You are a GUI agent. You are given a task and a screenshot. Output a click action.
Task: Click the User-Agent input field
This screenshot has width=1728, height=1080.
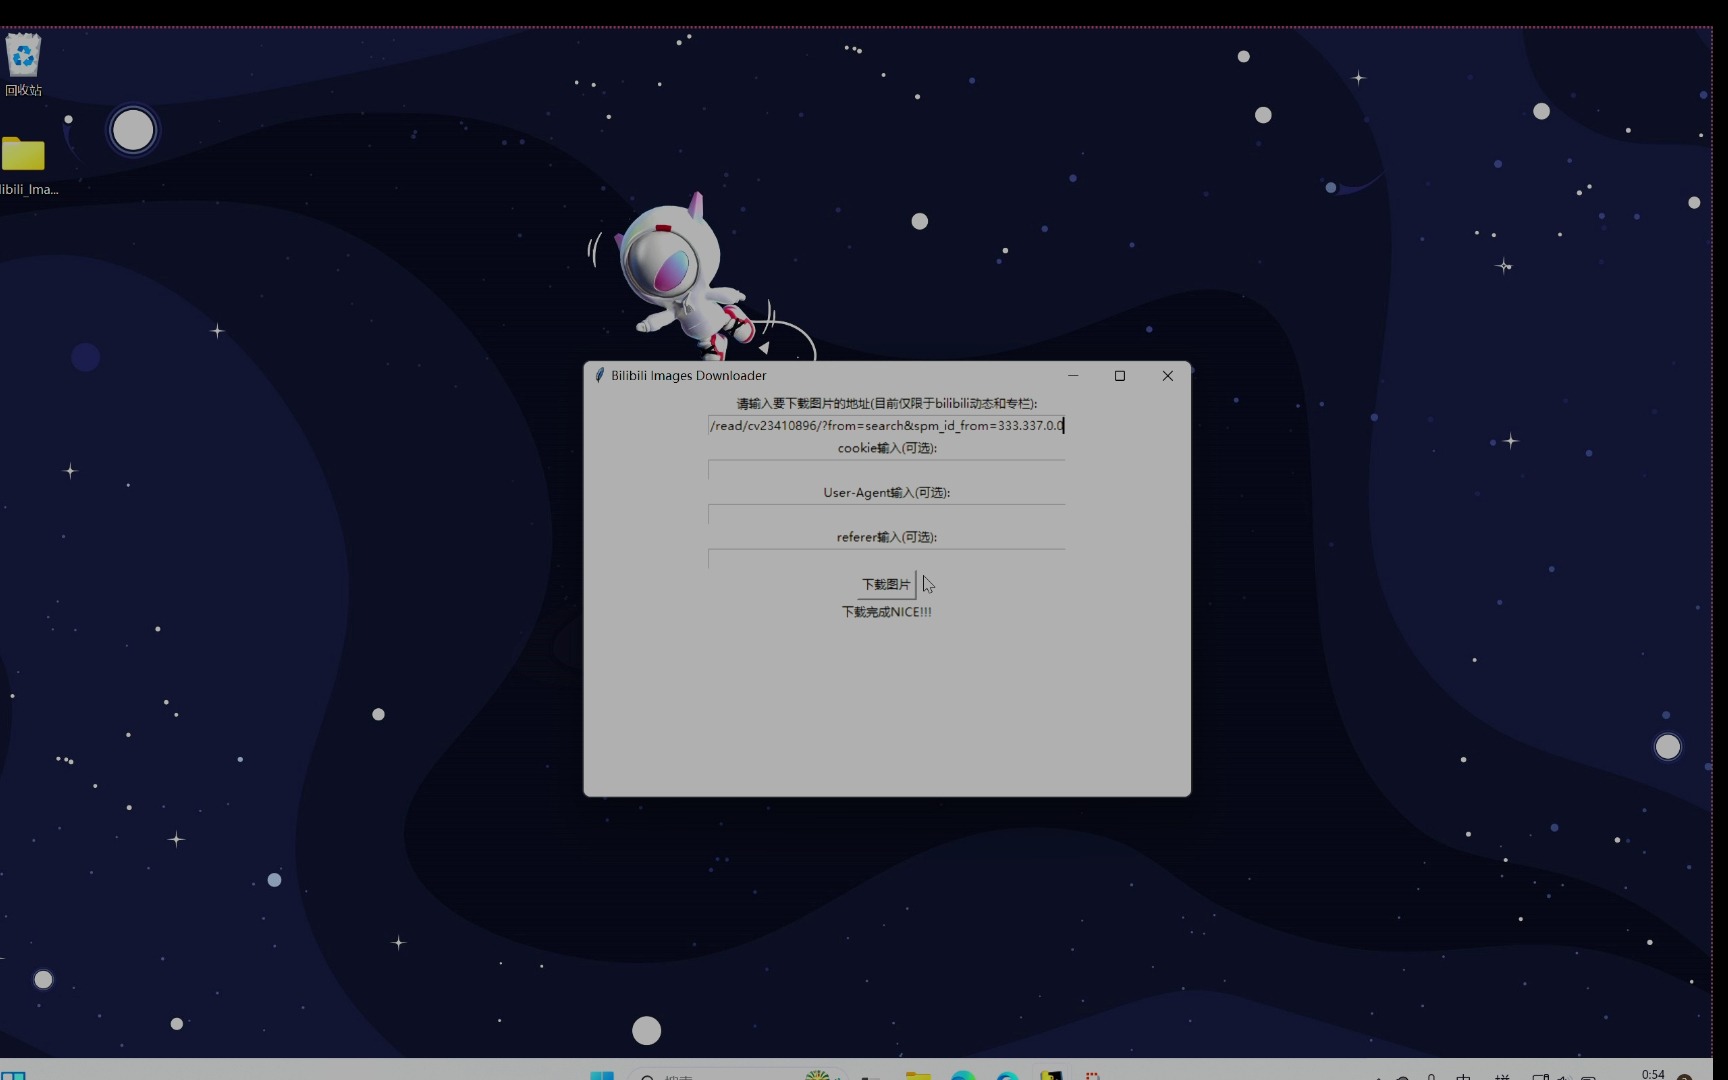tap(886, 515)
